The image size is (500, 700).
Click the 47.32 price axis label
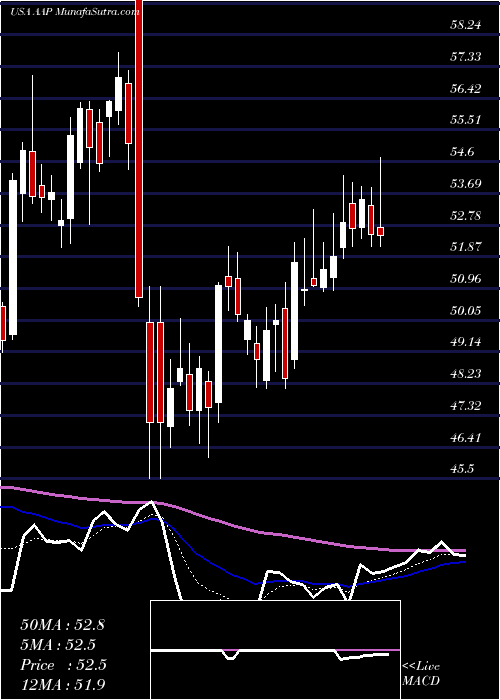pos(465,406)
